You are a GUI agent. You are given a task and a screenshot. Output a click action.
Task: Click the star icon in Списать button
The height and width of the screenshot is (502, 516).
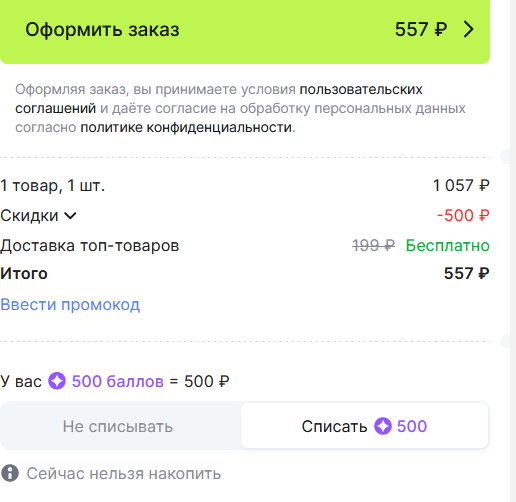[383, 426]
